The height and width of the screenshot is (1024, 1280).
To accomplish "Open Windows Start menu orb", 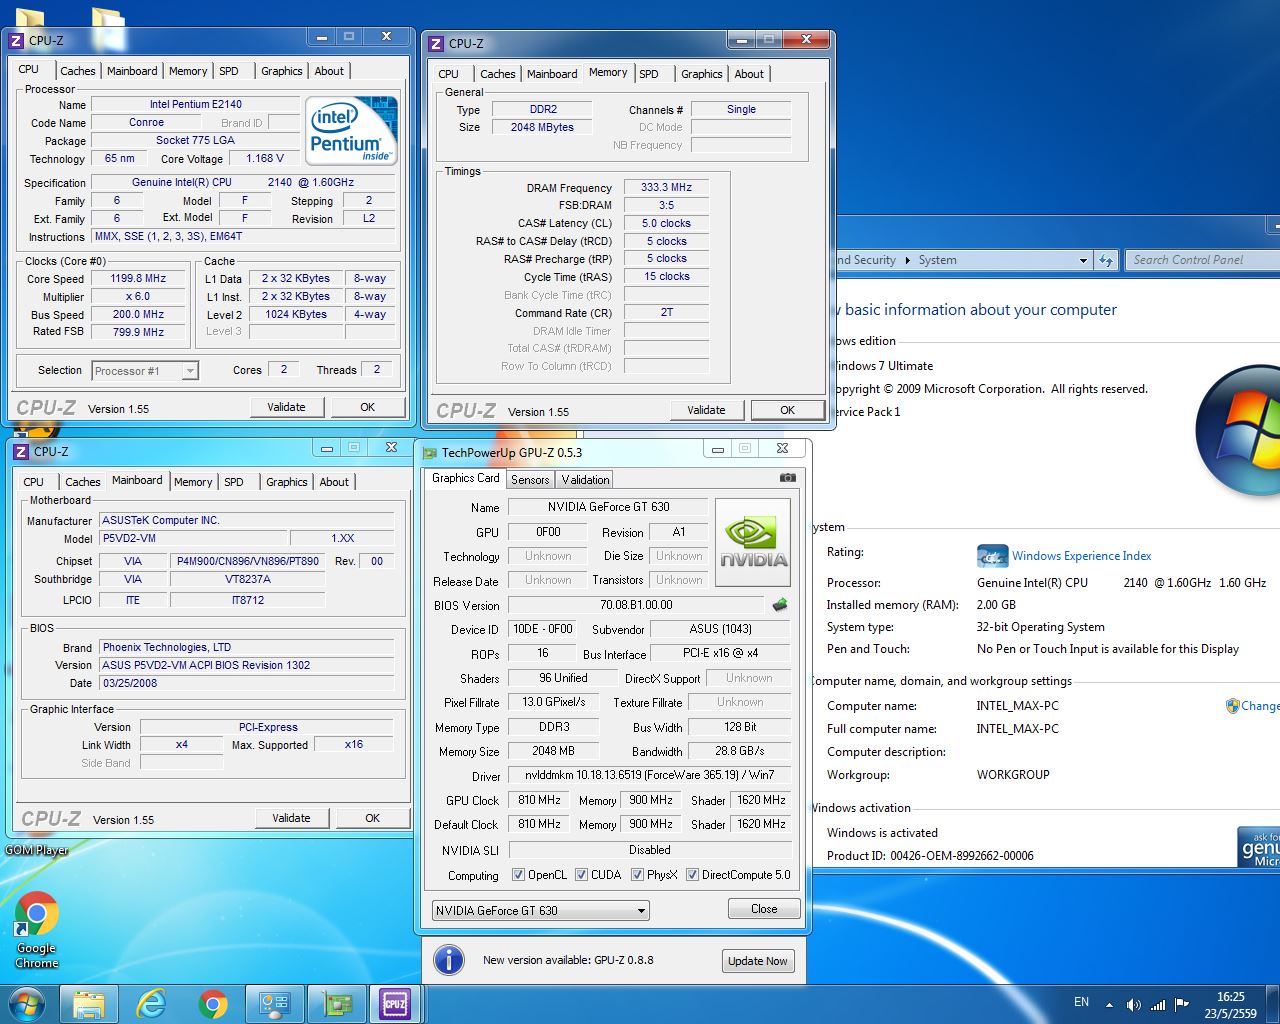I will pos(27,1003).
